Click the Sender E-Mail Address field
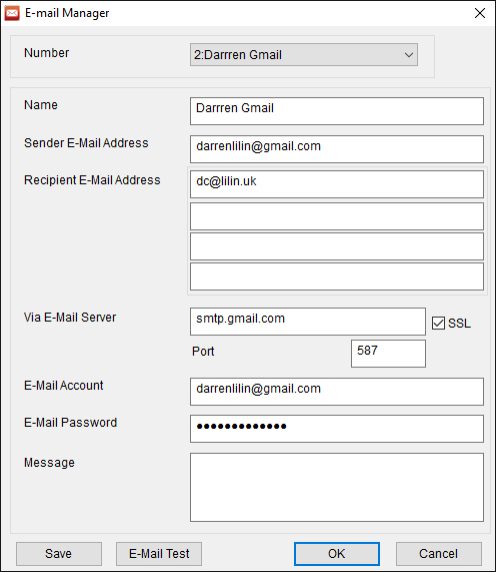The width and height of the screenshot is (496, 572). (337, 149)
